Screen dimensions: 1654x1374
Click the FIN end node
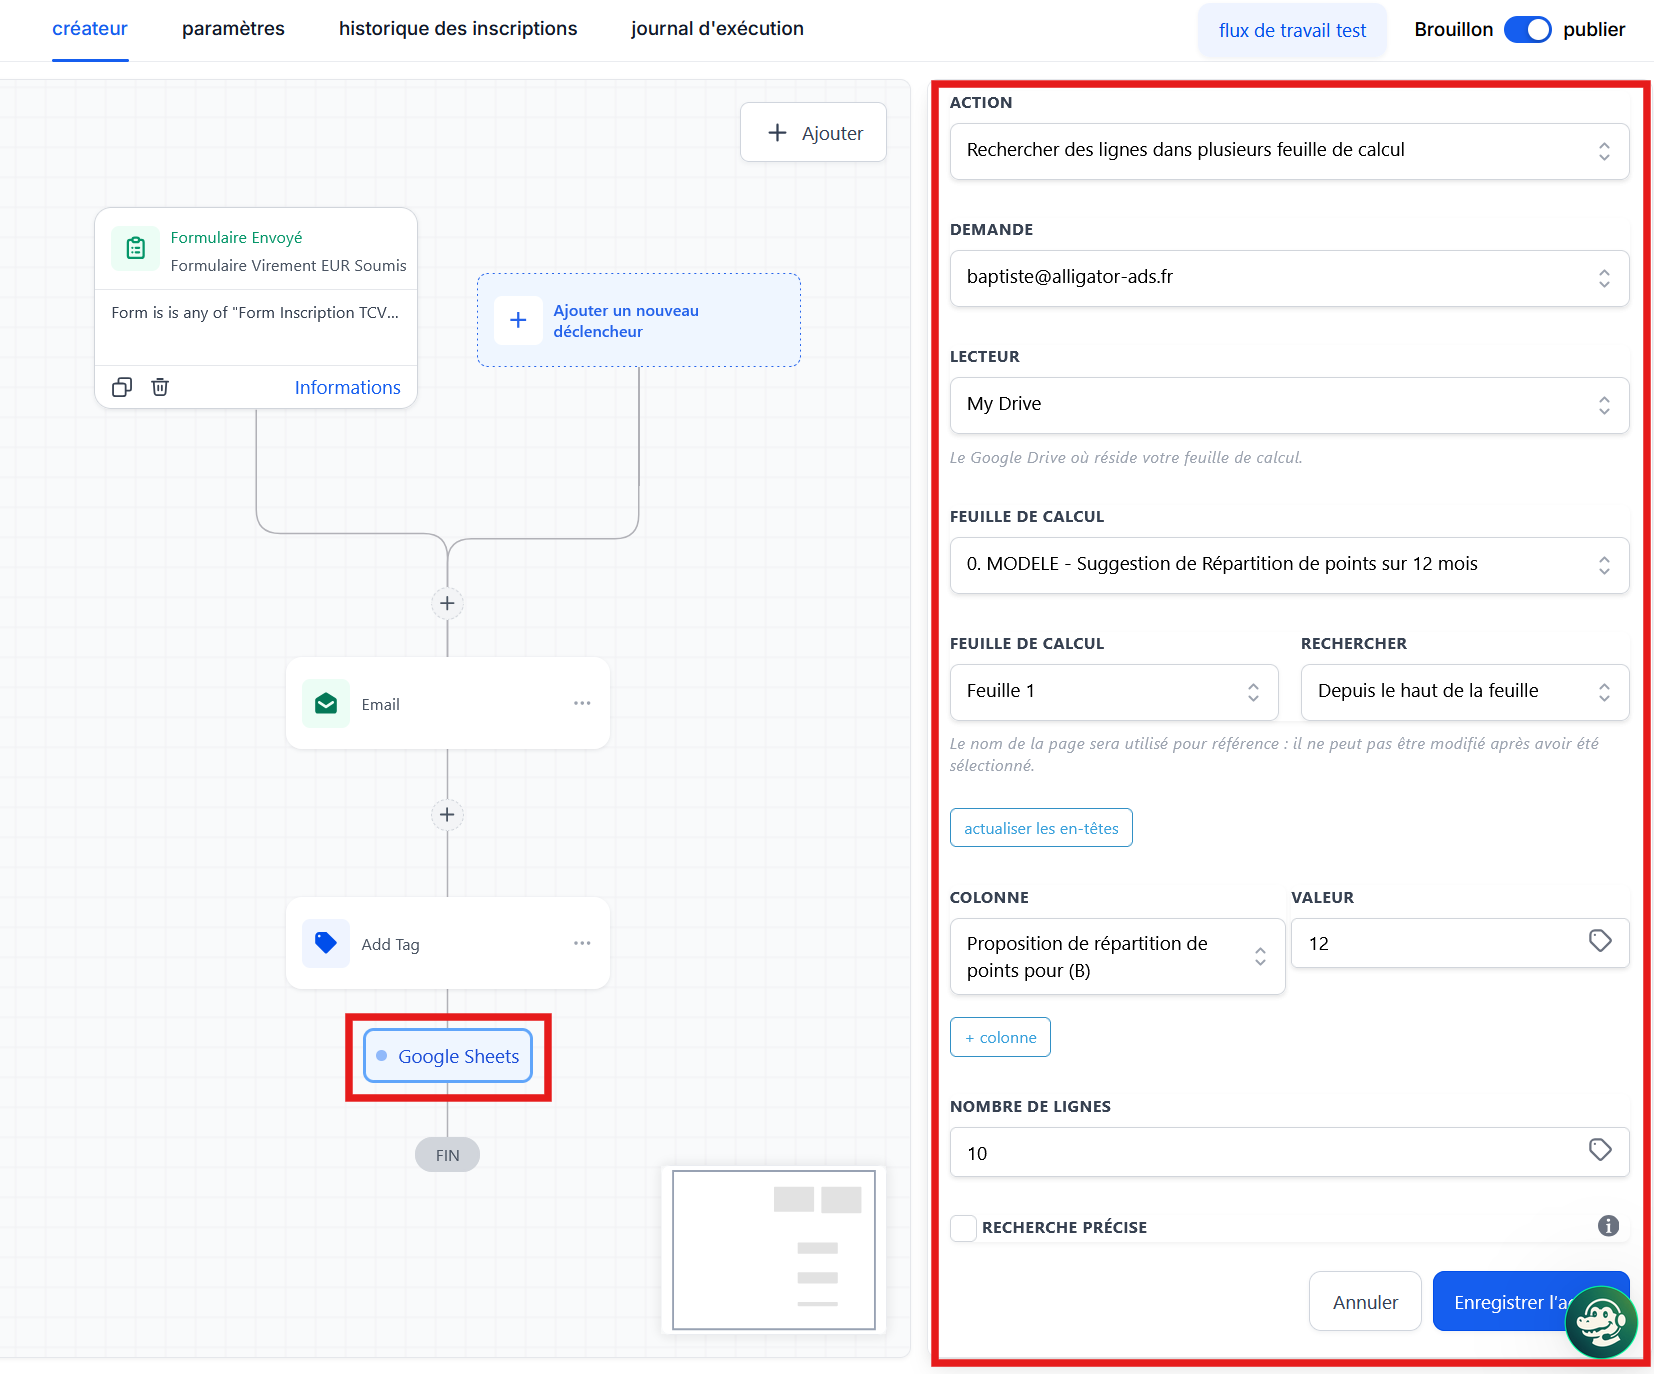click(447, 1155)
